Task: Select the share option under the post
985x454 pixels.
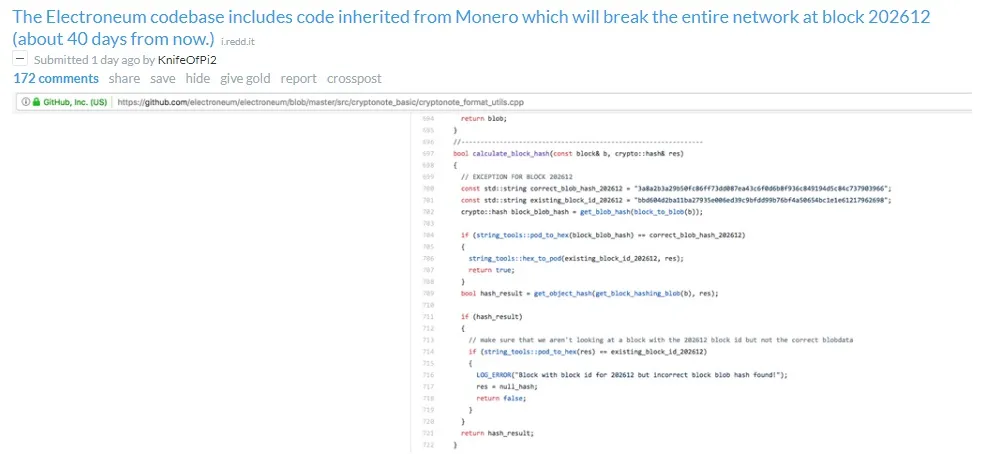Action: (x=124, y=78)
